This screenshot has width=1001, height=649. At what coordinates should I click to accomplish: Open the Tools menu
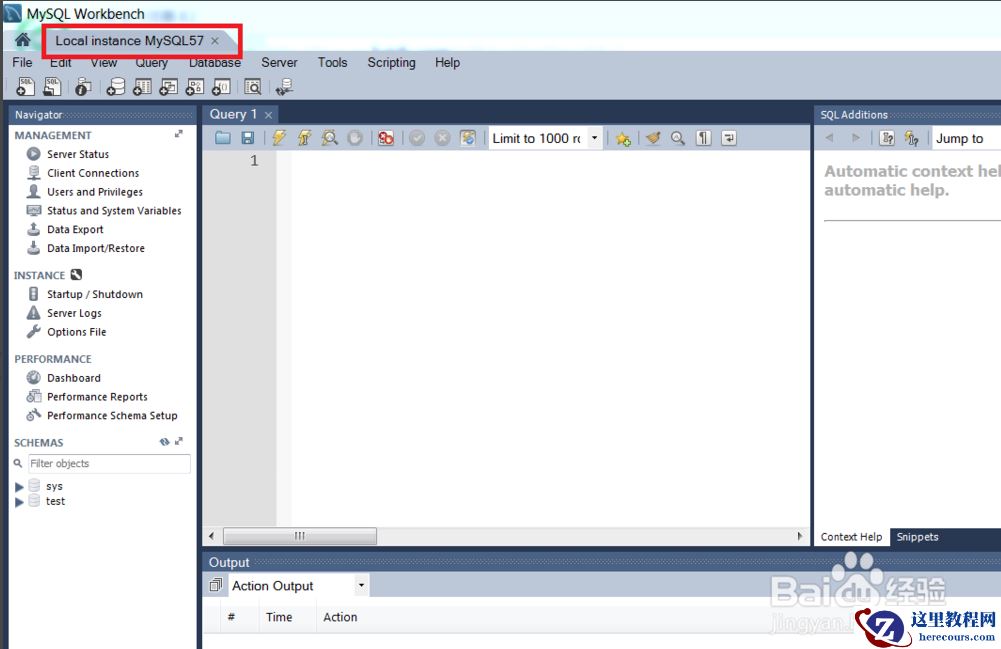pos(333,63)
